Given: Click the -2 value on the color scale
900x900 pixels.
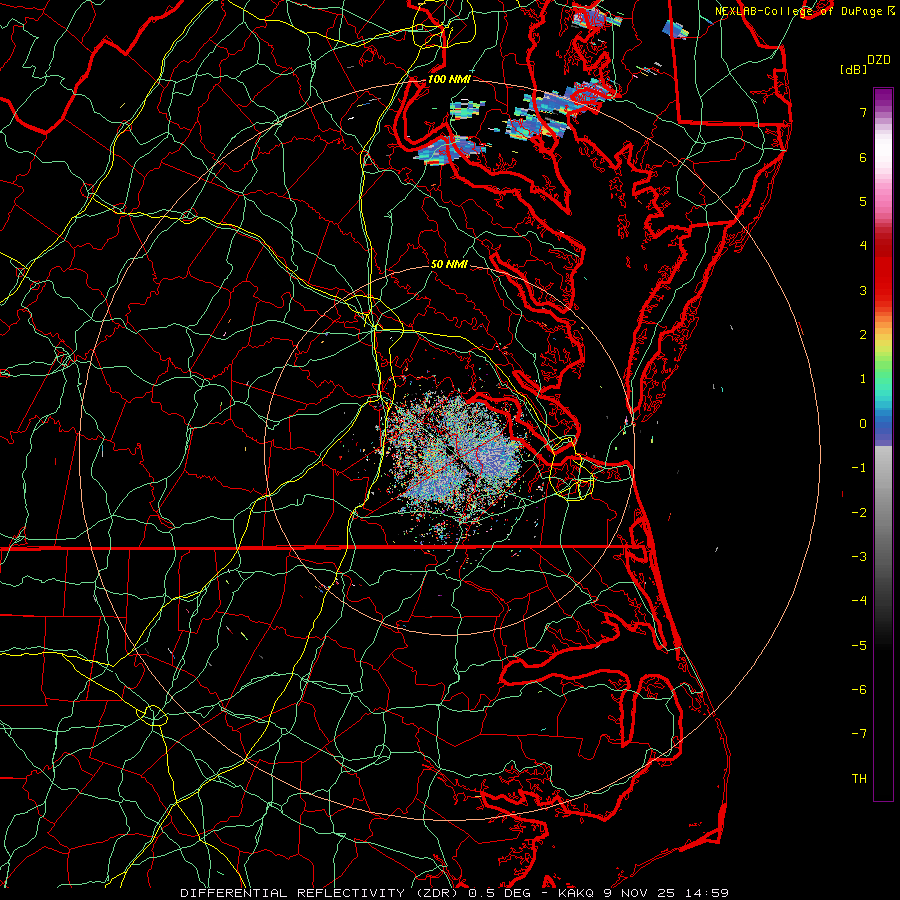Looking at the screenshot, I should click(x=859, y=513).
